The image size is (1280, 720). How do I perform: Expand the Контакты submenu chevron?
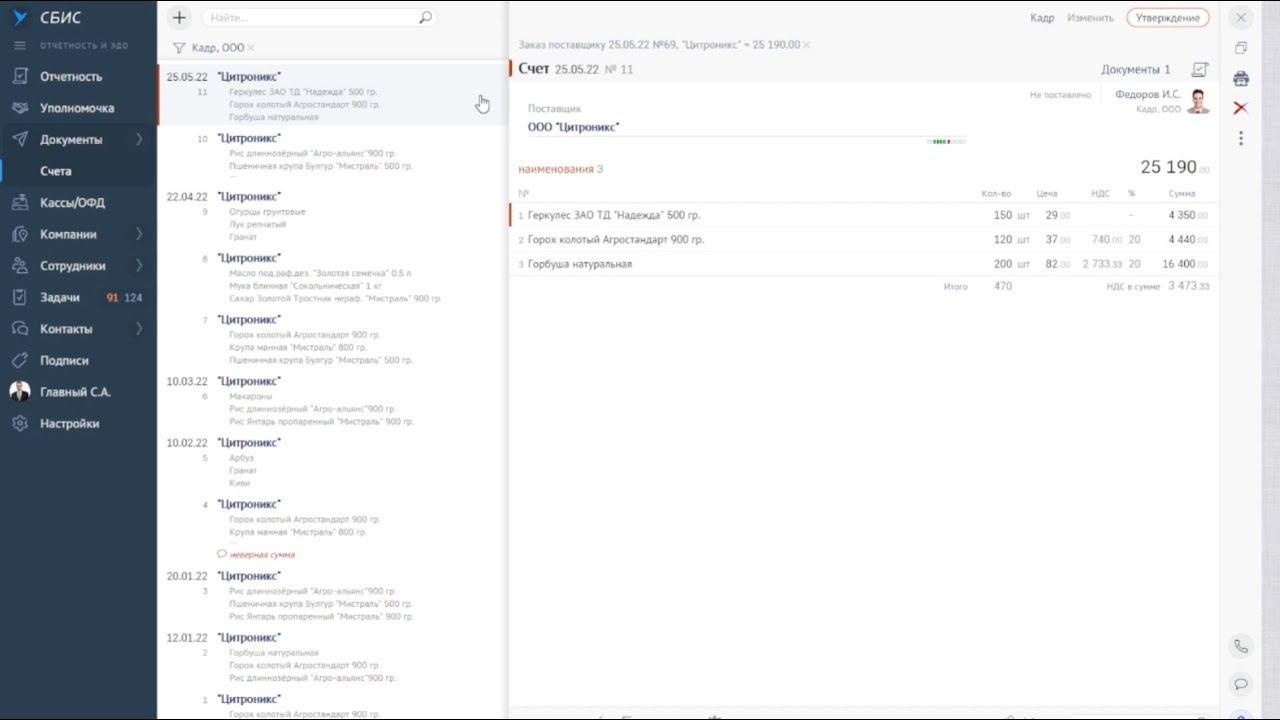click(x=139, y=329)
